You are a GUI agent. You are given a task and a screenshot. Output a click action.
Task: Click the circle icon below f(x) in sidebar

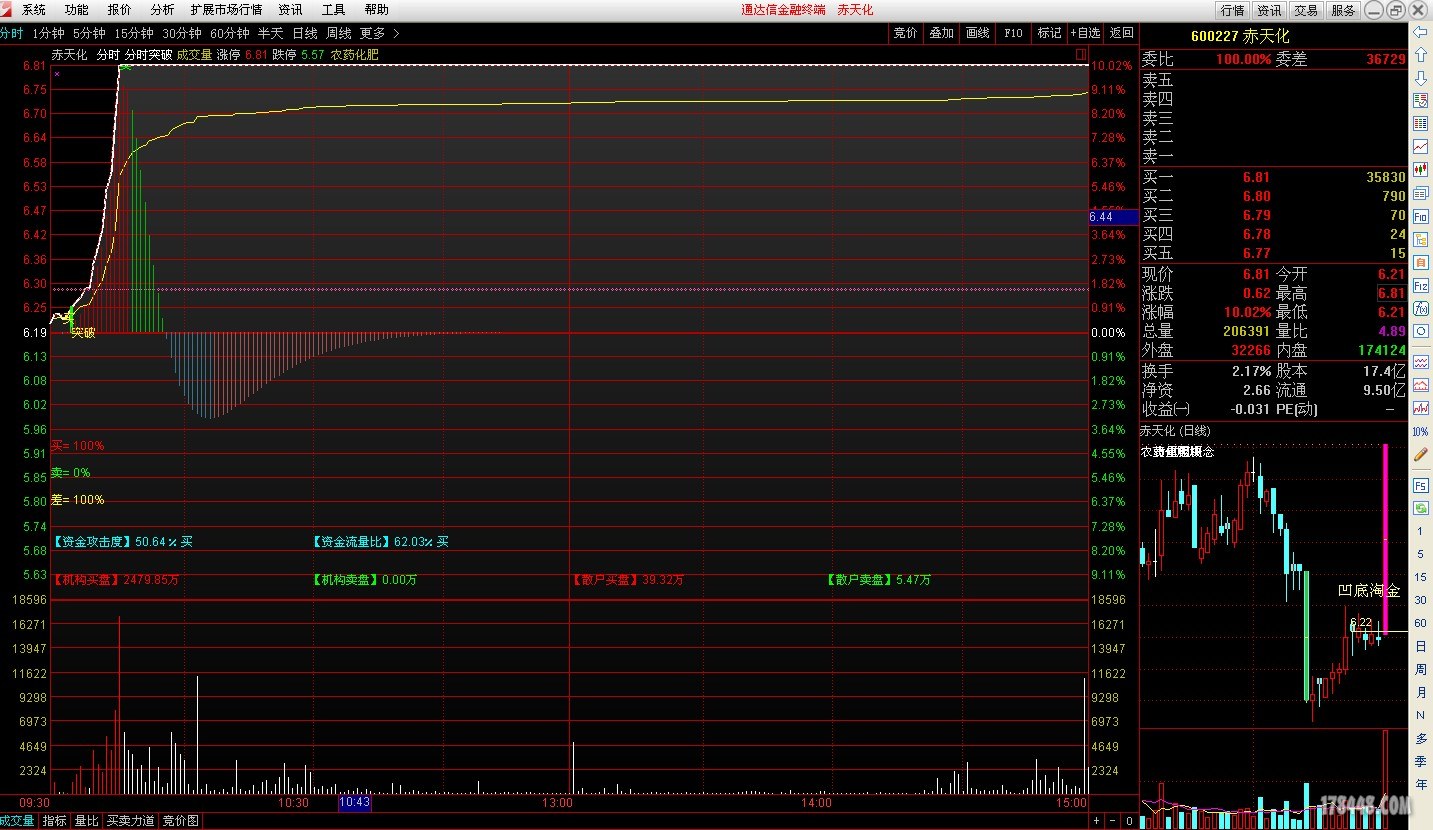tap(1420, 329)
